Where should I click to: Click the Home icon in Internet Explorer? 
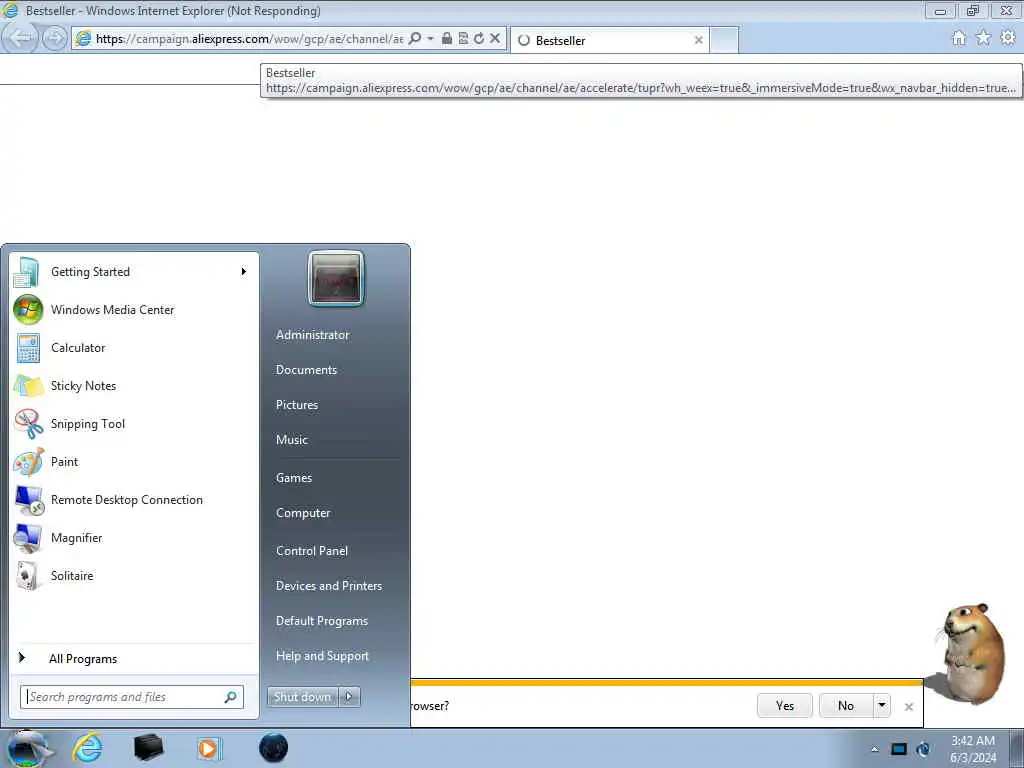coord(959,38)
